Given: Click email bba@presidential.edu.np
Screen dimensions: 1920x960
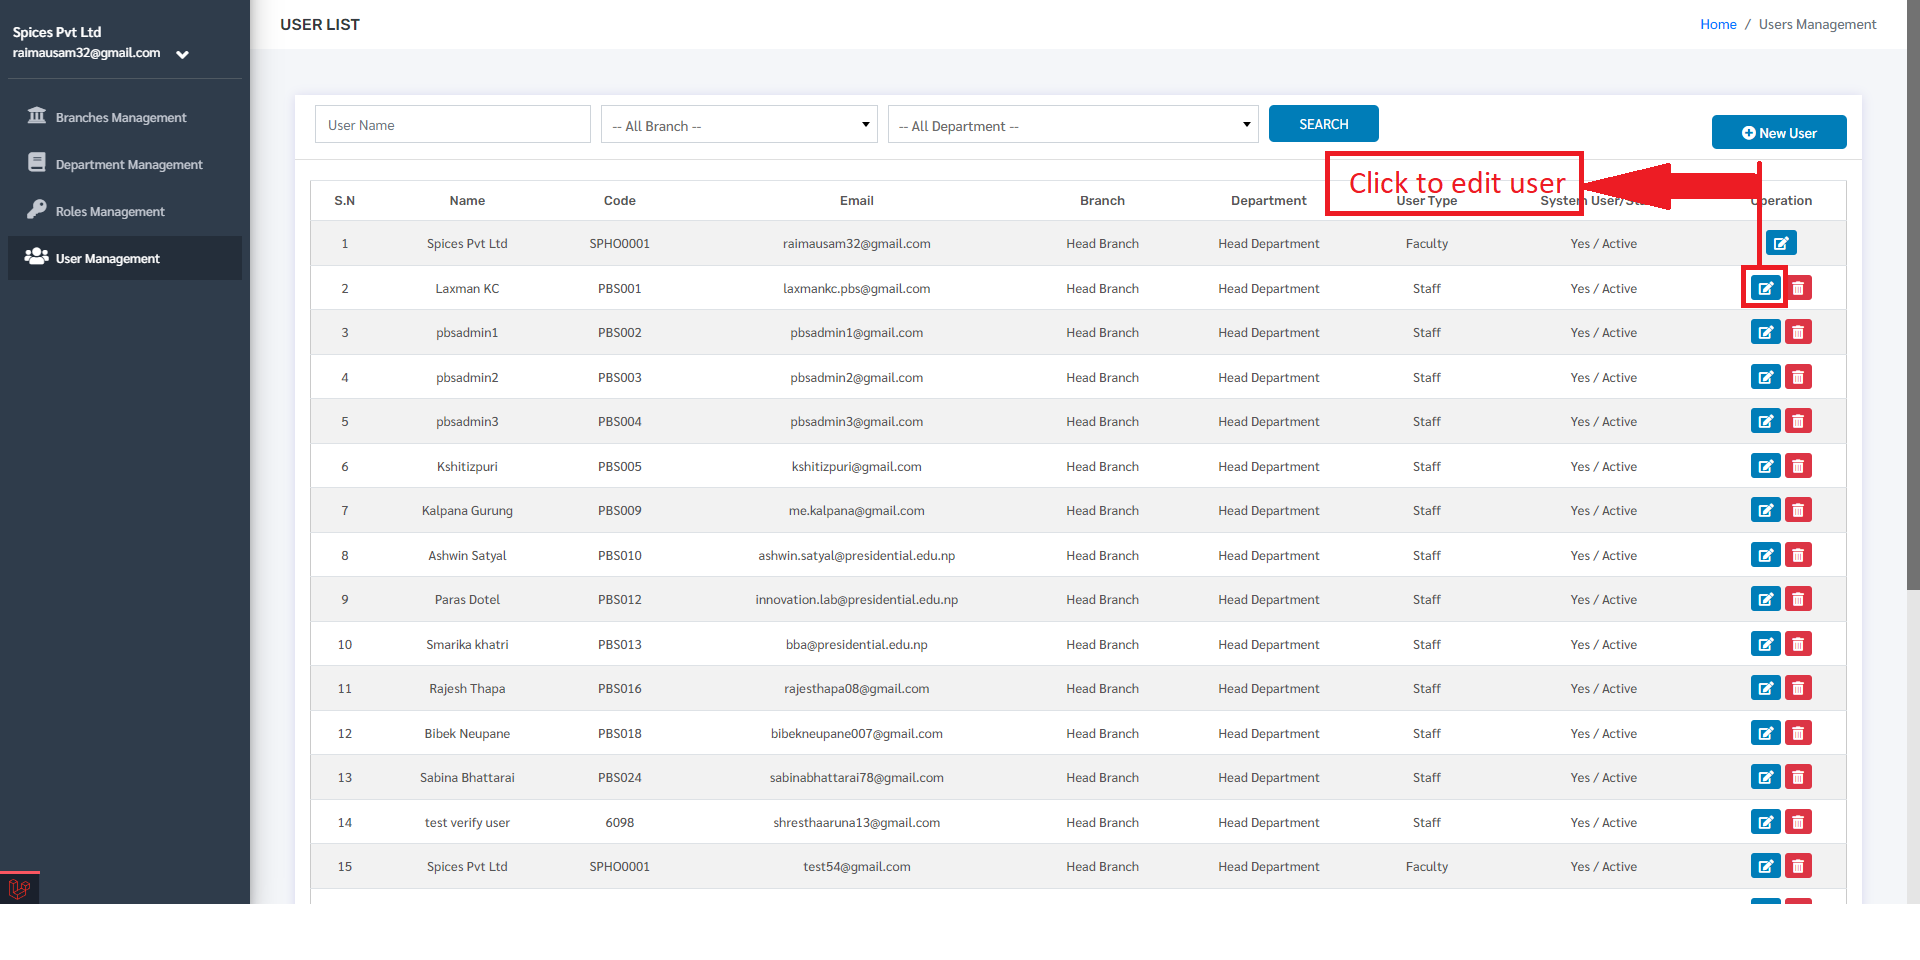Looking at the screenshot, I should pyautogui.click(x=857, y=644).
